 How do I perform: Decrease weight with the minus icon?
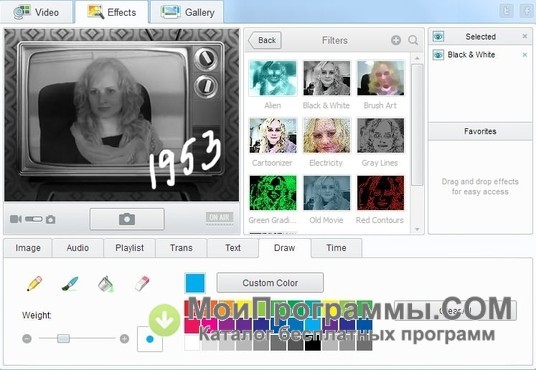27,339
